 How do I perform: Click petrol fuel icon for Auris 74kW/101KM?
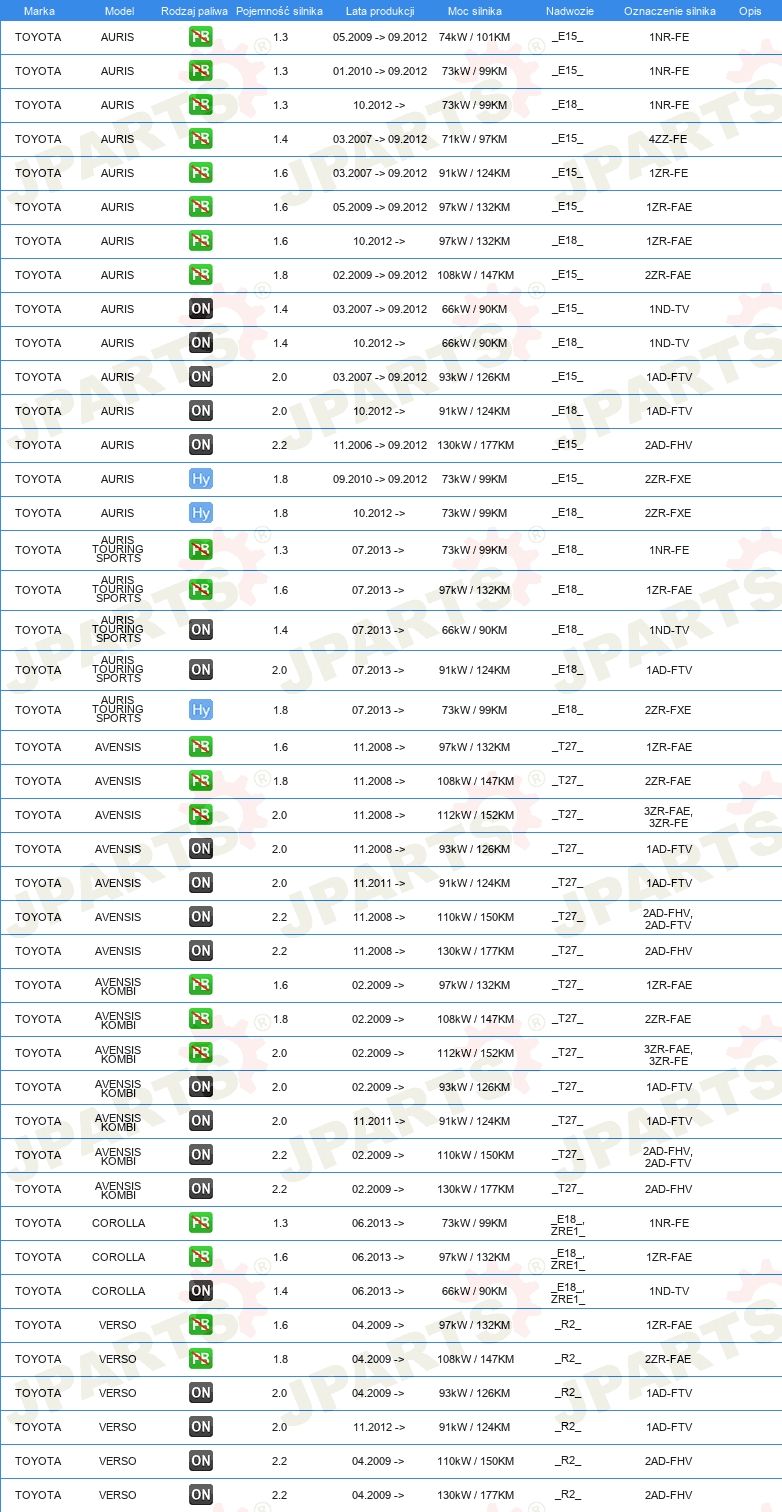point(201,37)
